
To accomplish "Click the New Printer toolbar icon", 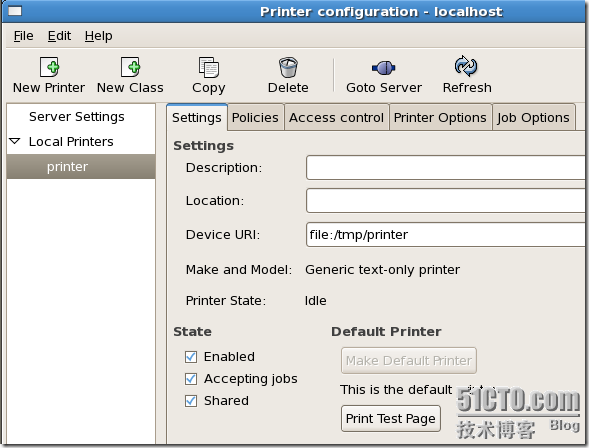I will pyautogui.click(x=49, y=67).
